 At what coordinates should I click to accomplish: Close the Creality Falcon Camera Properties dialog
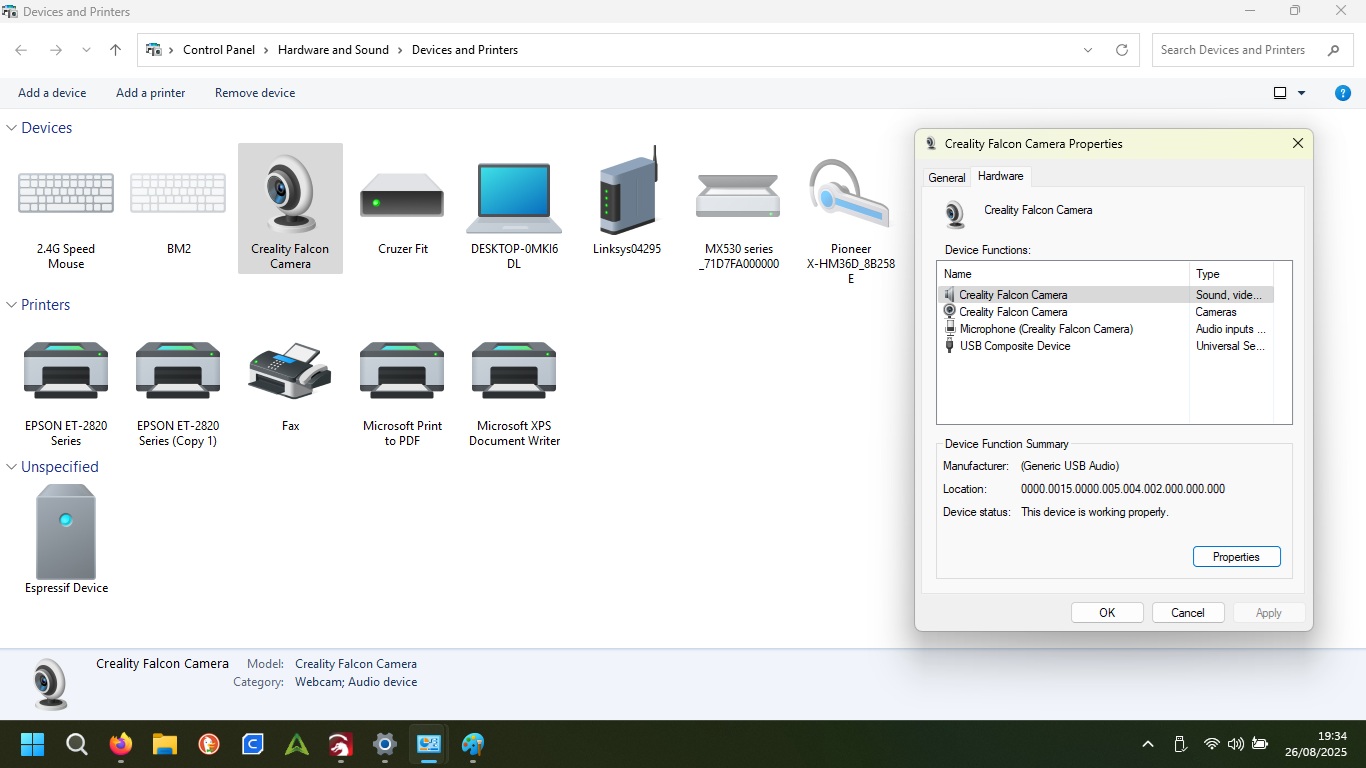(1298, 144)
